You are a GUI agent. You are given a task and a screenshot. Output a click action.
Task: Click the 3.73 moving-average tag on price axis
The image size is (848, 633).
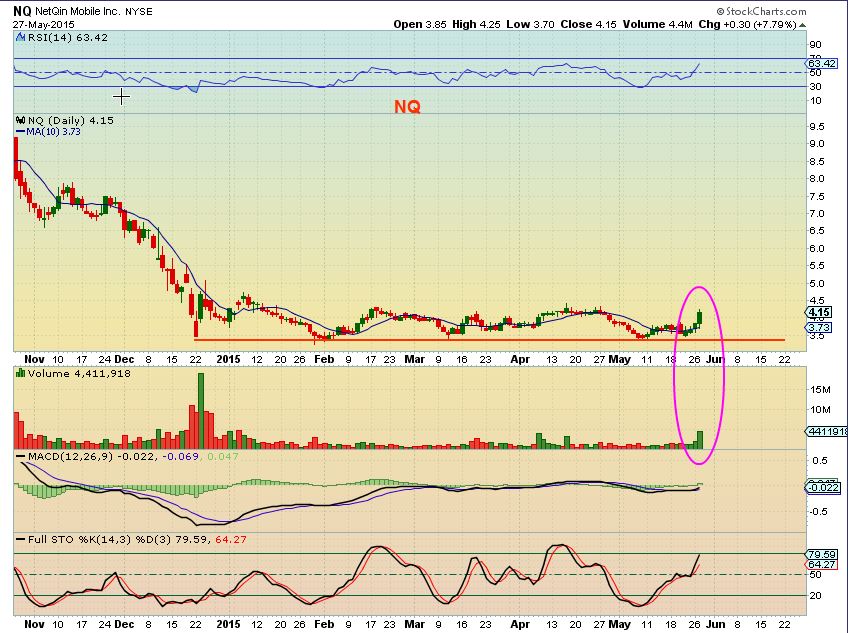click(819, 327)
